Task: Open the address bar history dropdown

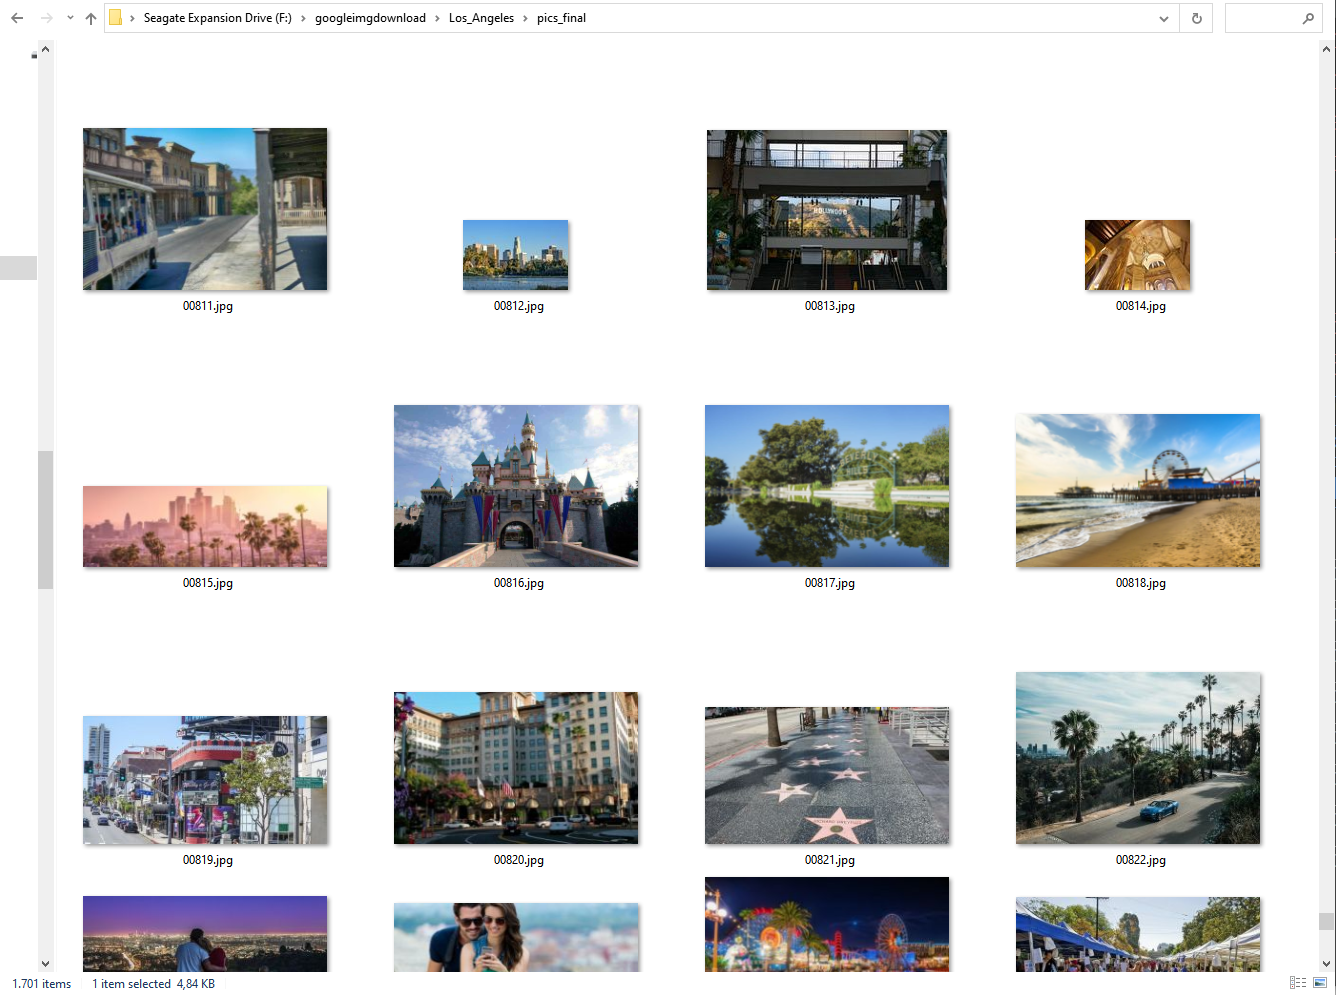Action: coord(1164,18)
